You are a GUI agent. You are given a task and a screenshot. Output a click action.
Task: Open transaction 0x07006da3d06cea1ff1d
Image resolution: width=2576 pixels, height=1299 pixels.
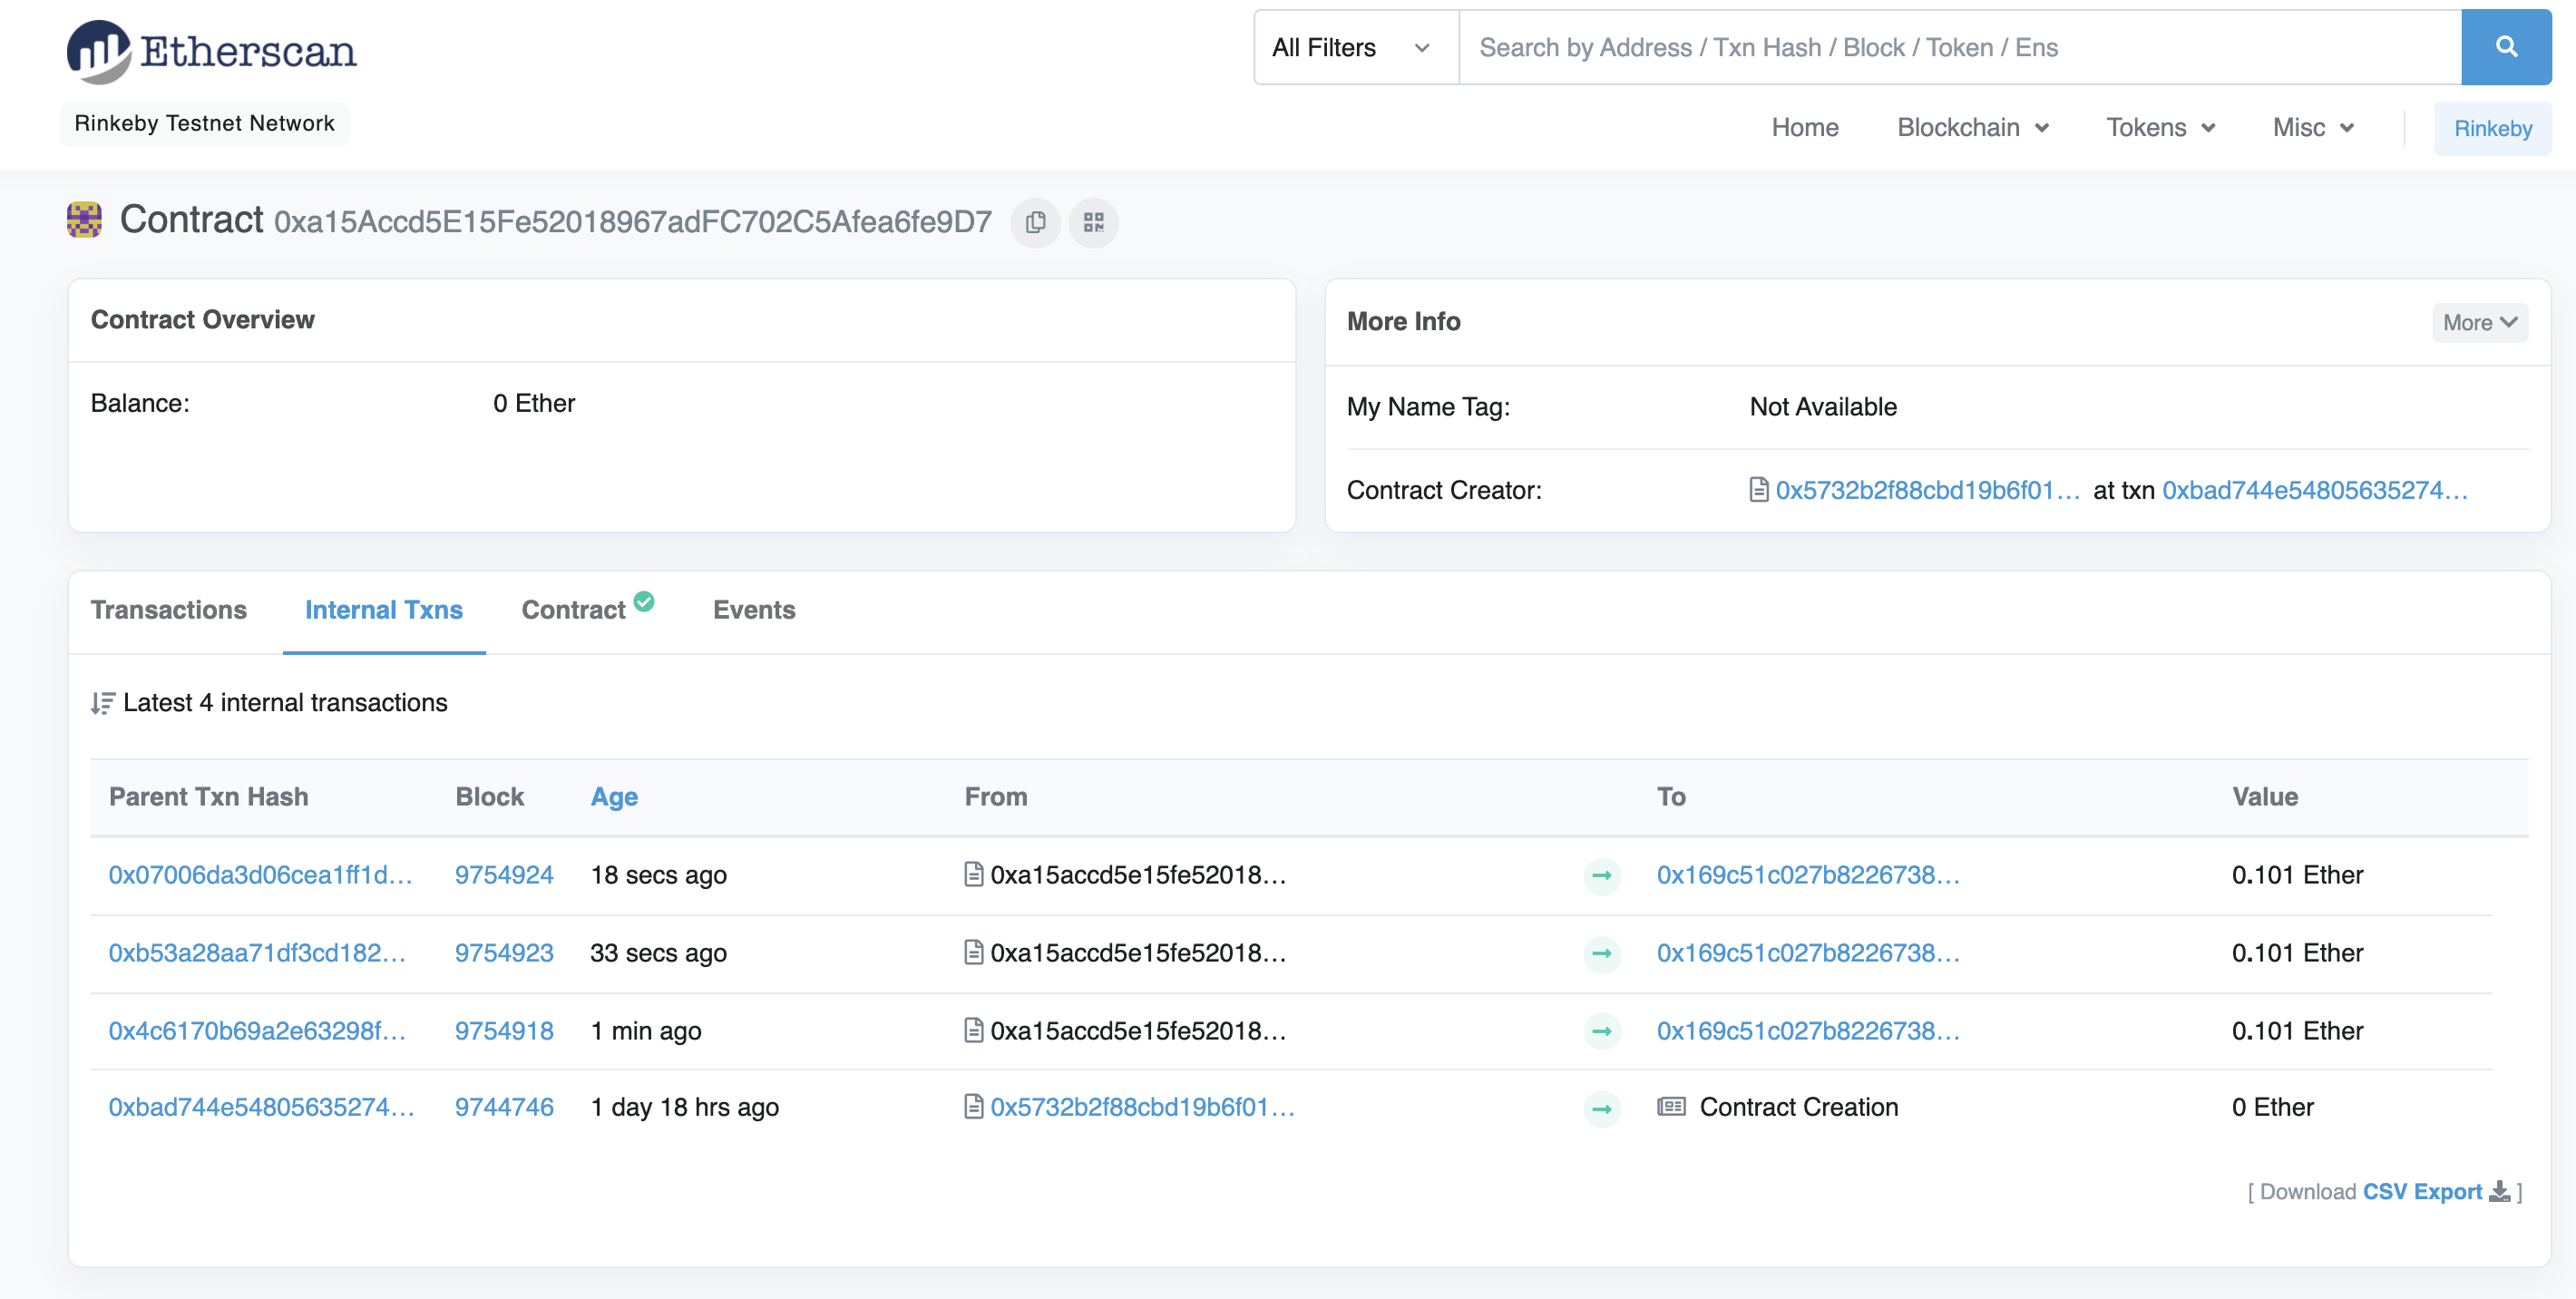[259, 874]
